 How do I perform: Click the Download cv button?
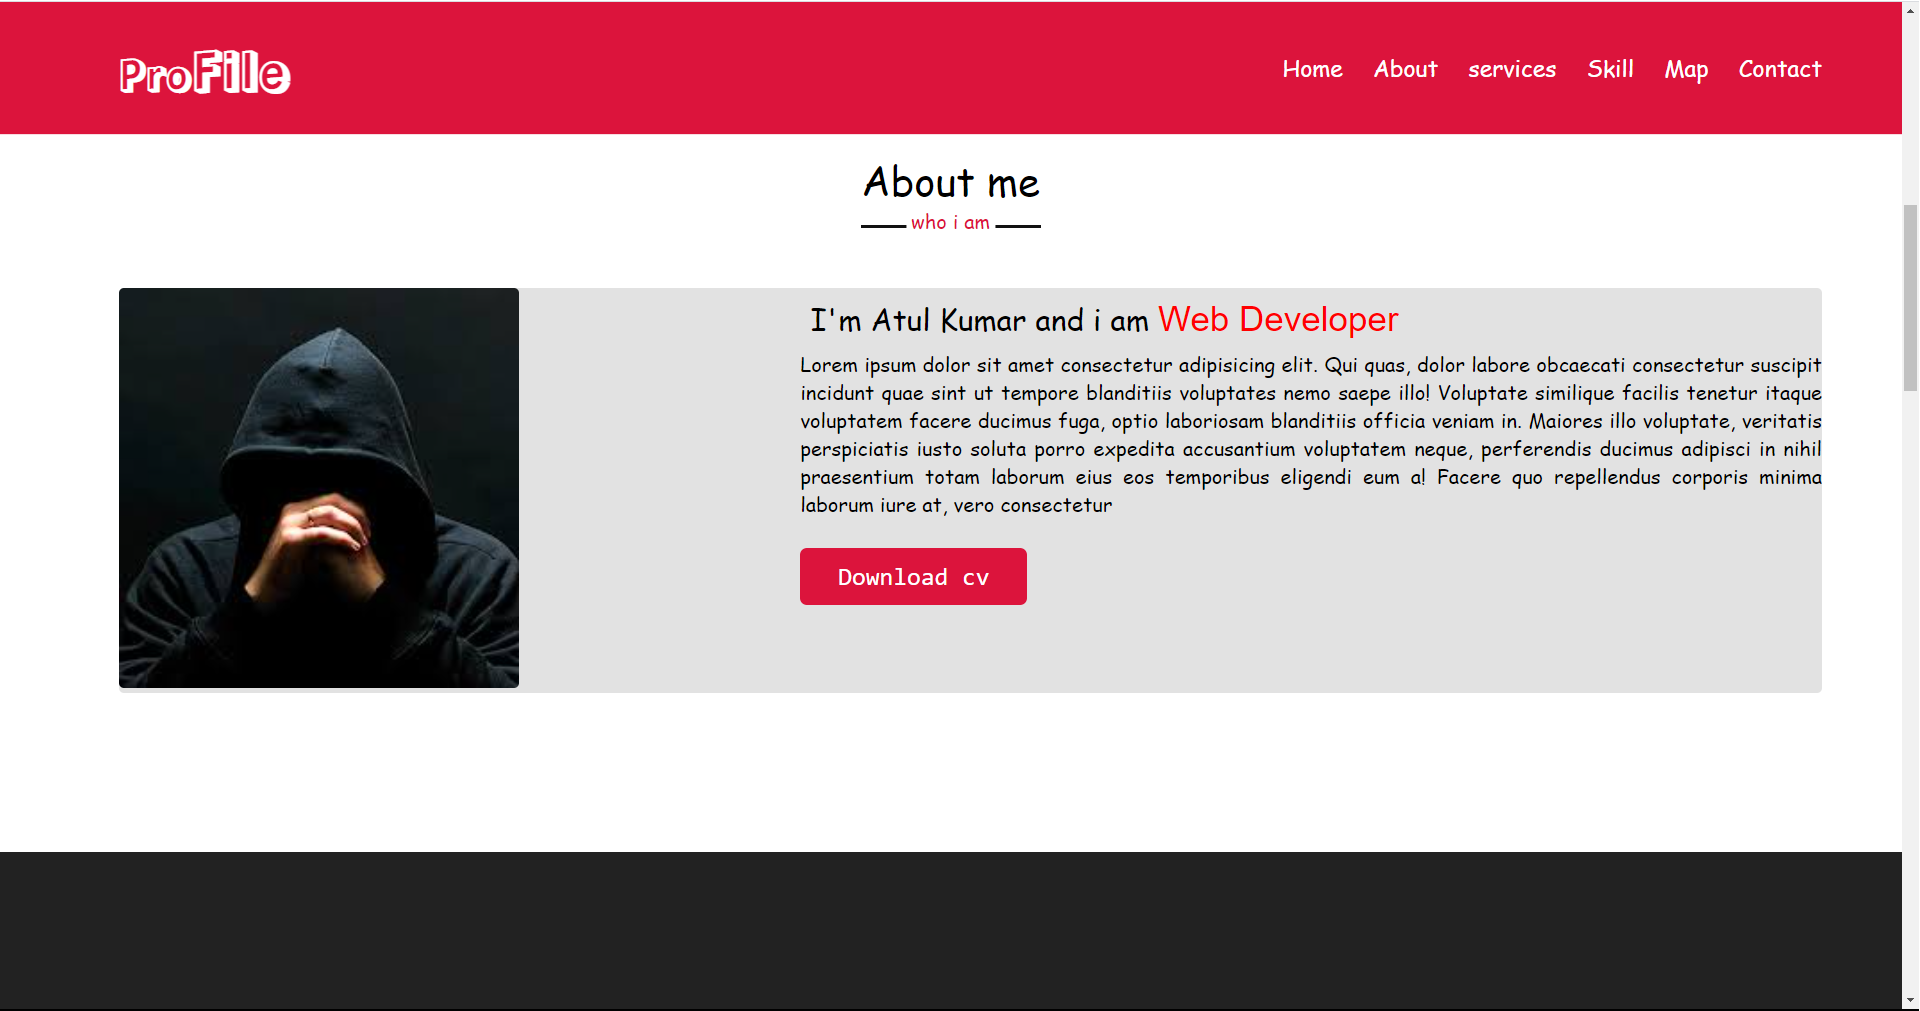click(x=912, y=576)
